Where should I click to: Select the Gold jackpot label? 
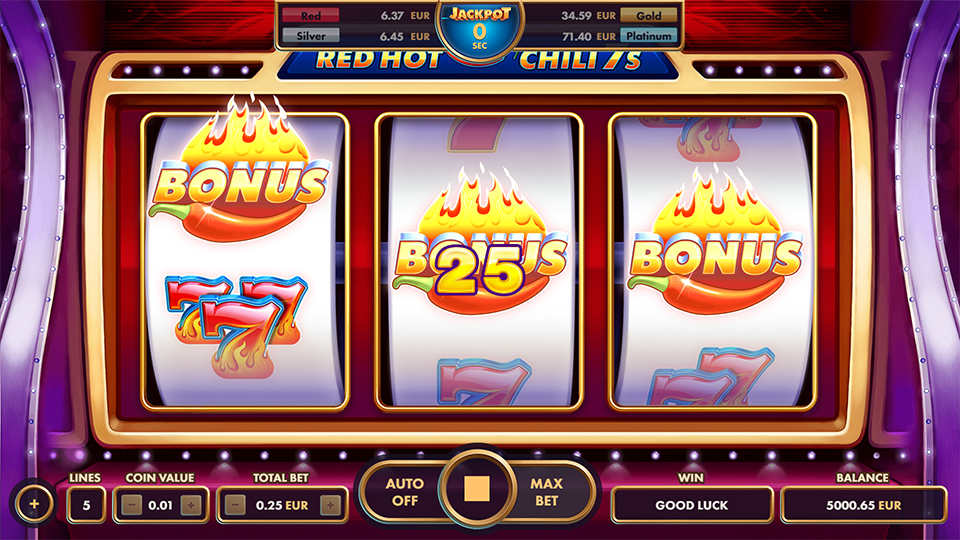(x=648, y=15)
